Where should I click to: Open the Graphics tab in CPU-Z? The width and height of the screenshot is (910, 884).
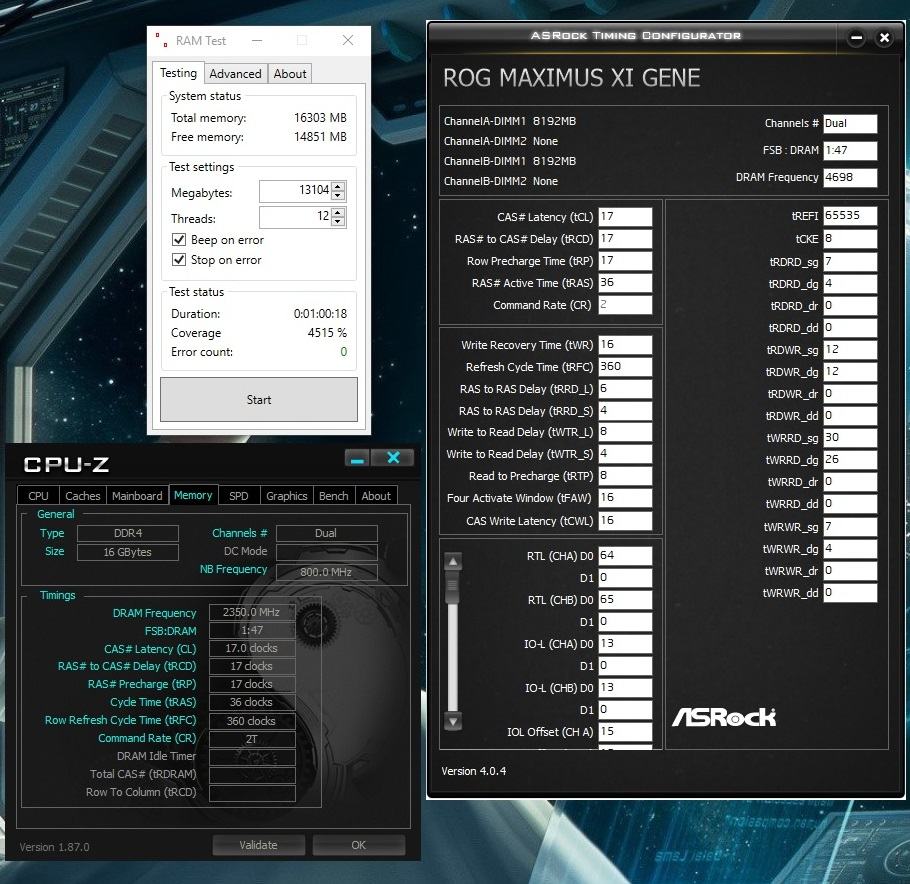point(287,496)
